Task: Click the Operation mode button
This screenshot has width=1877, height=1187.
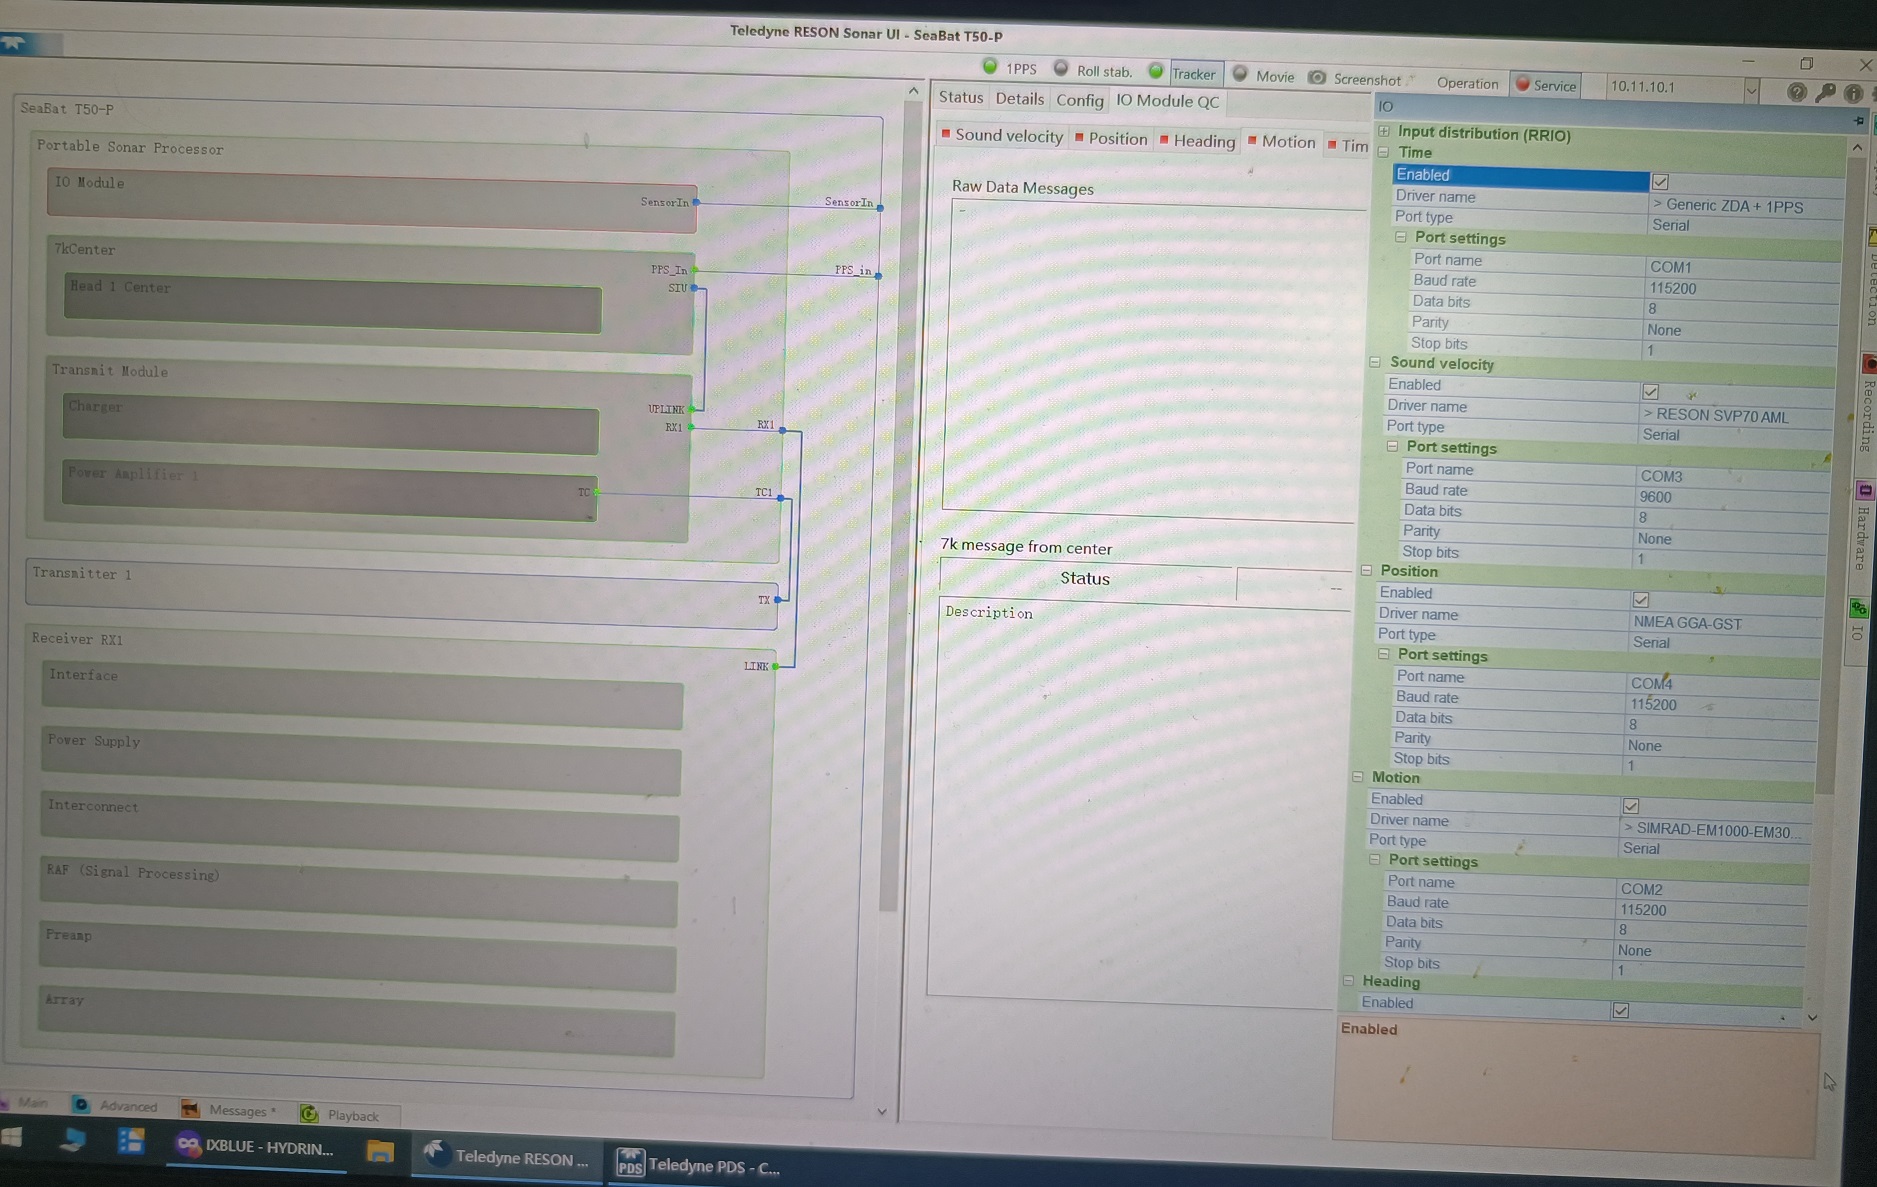Action: 1467,83
